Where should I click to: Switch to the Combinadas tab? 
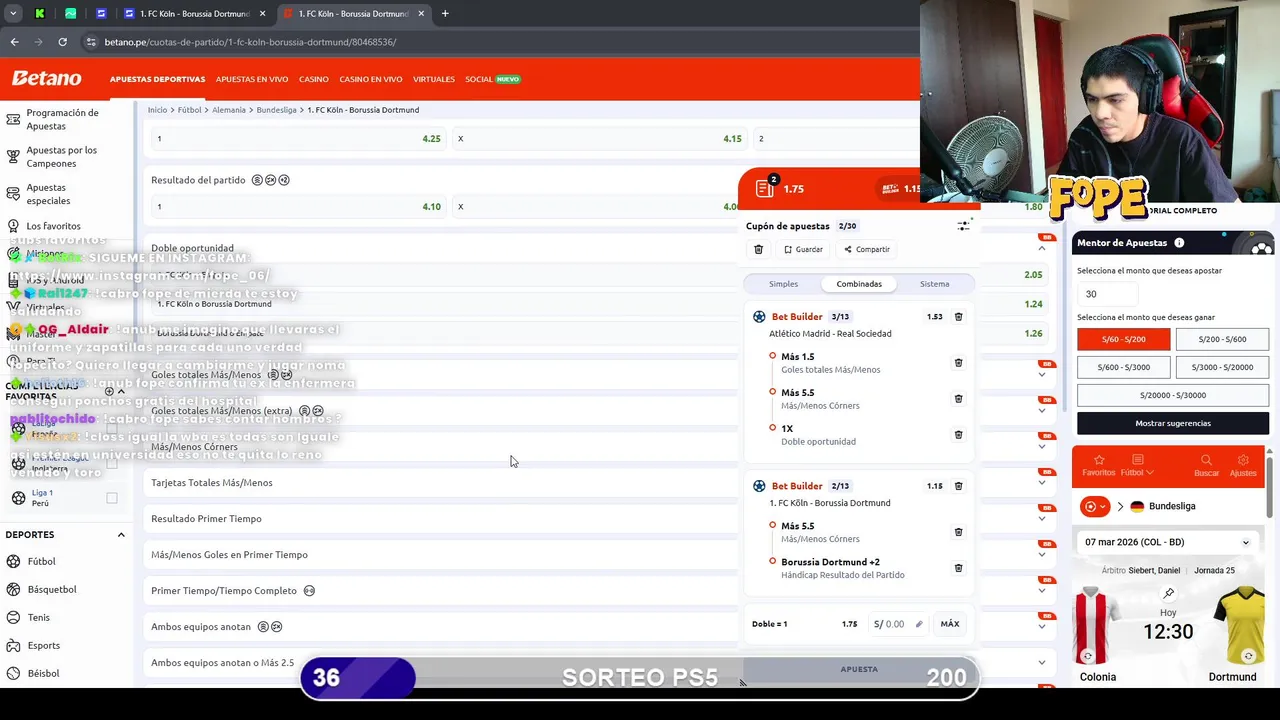tap(859, 284)
